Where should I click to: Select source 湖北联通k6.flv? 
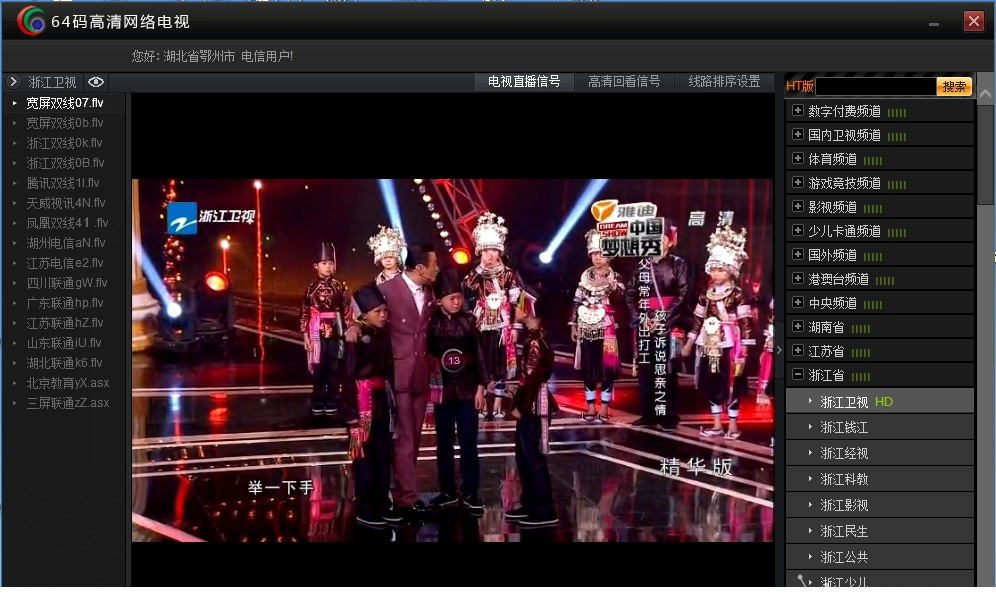(65, 363)
